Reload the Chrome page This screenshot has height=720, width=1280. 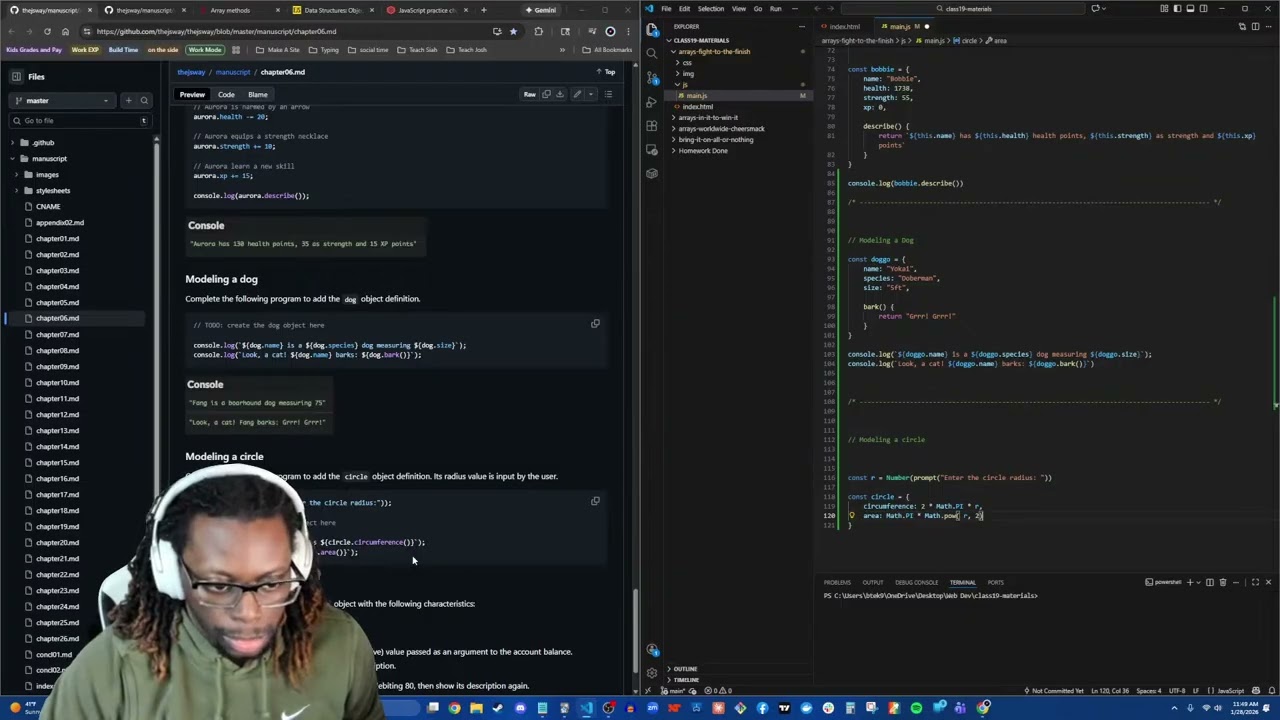tap(47, 31)
